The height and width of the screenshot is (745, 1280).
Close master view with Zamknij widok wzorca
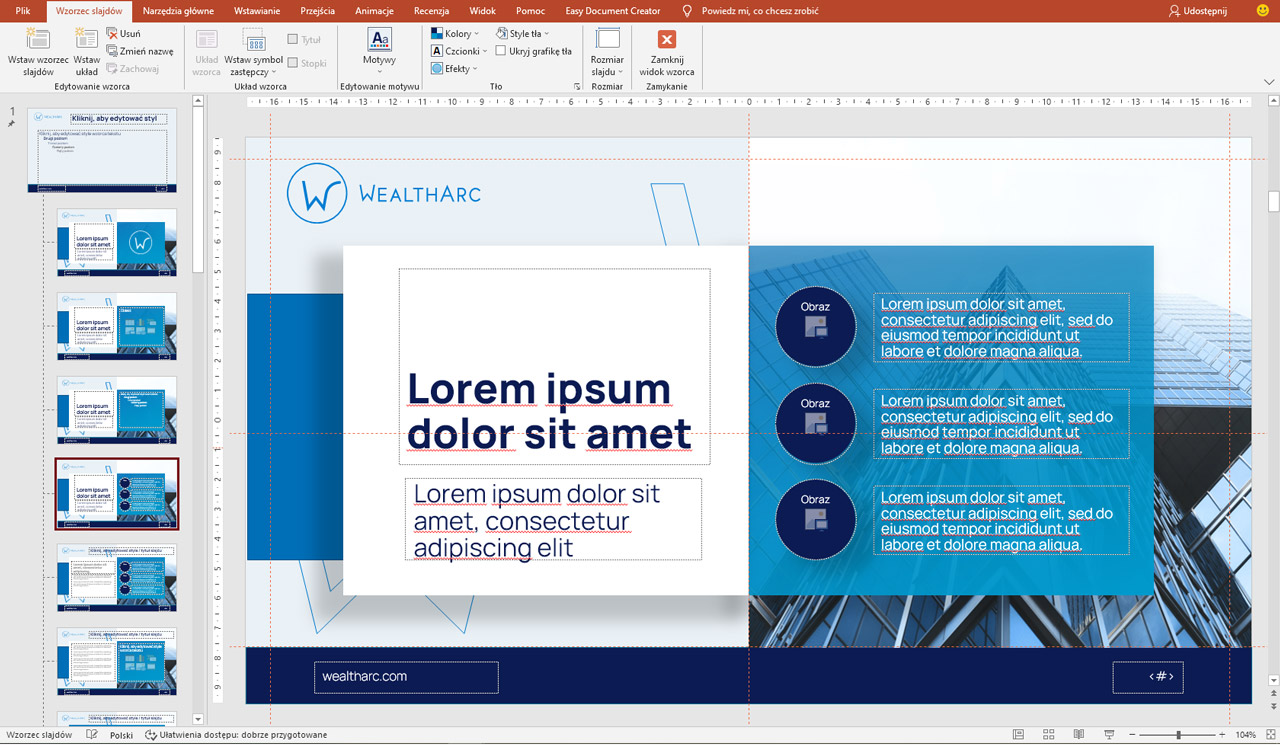point(667,53)
